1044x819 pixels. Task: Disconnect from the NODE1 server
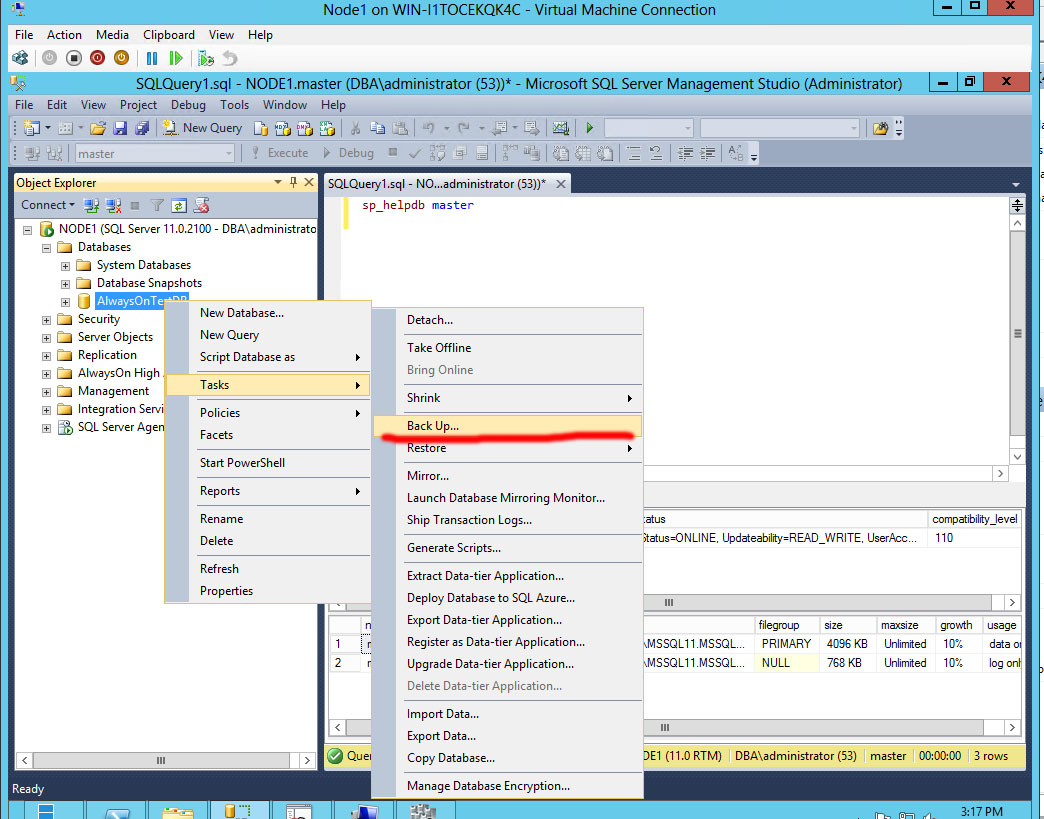pyautogui.click(x=113, y=204)
